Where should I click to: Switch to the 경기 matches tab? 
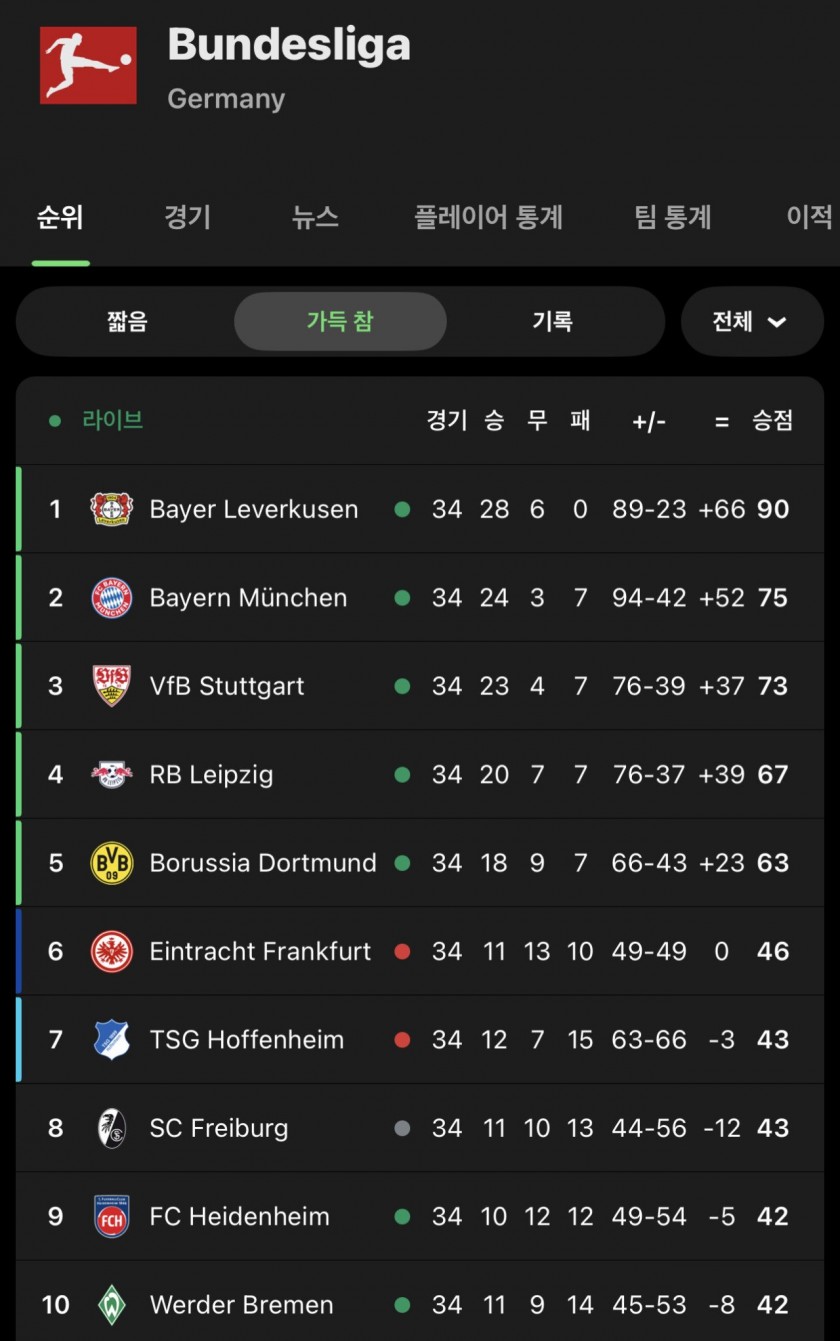click(187, 217)
